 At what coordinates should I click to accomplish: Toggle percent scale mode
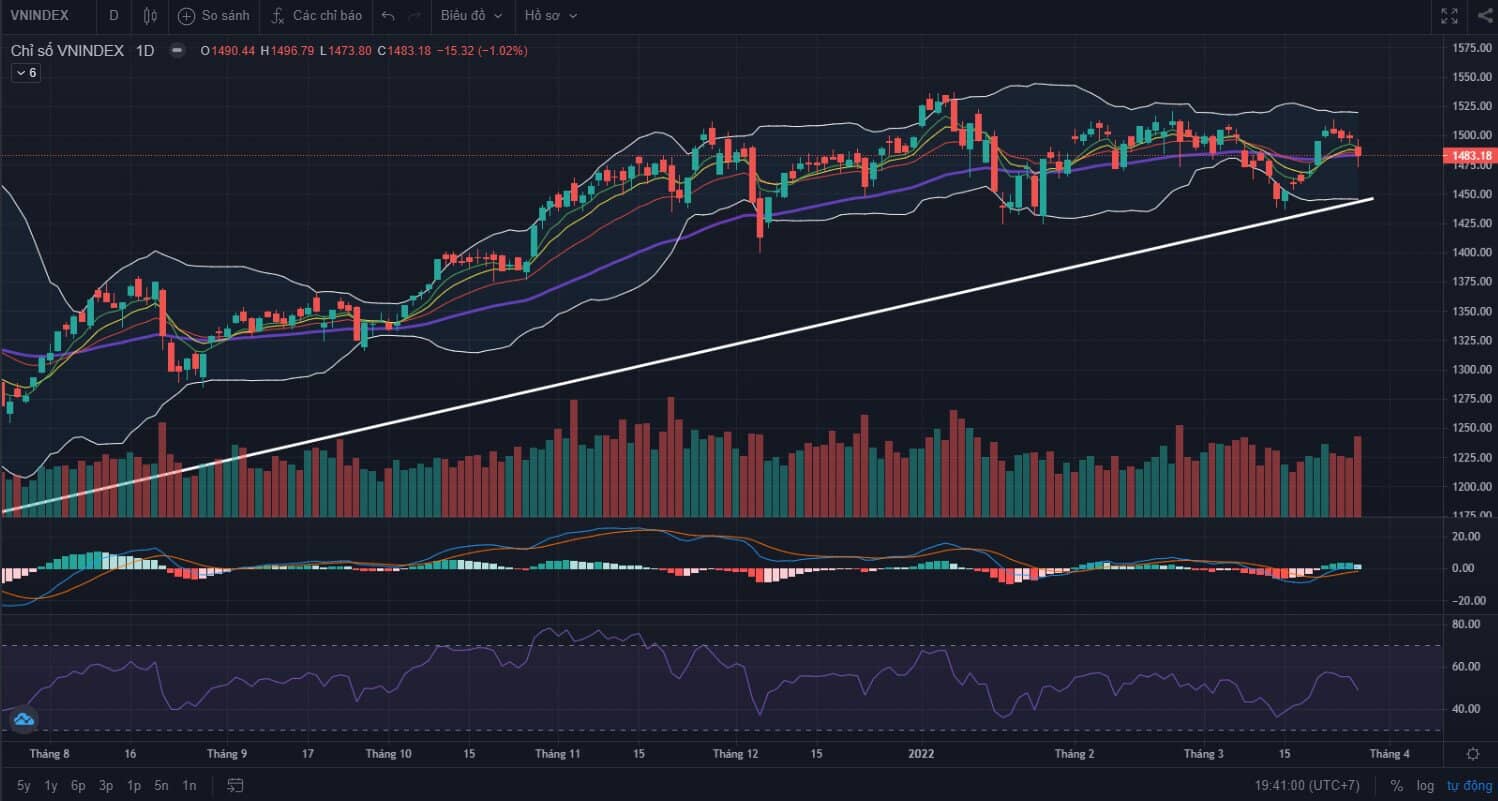(x=1396, y=785)
